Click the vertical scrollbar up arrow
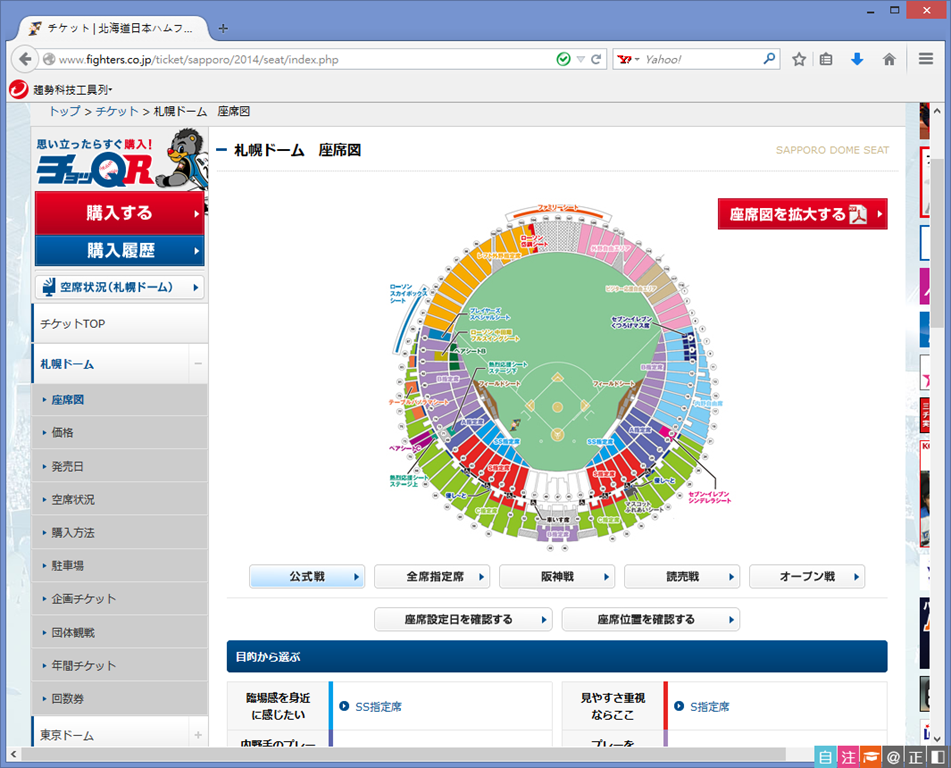This screenshot has width=951, height=768. [937, 111]
